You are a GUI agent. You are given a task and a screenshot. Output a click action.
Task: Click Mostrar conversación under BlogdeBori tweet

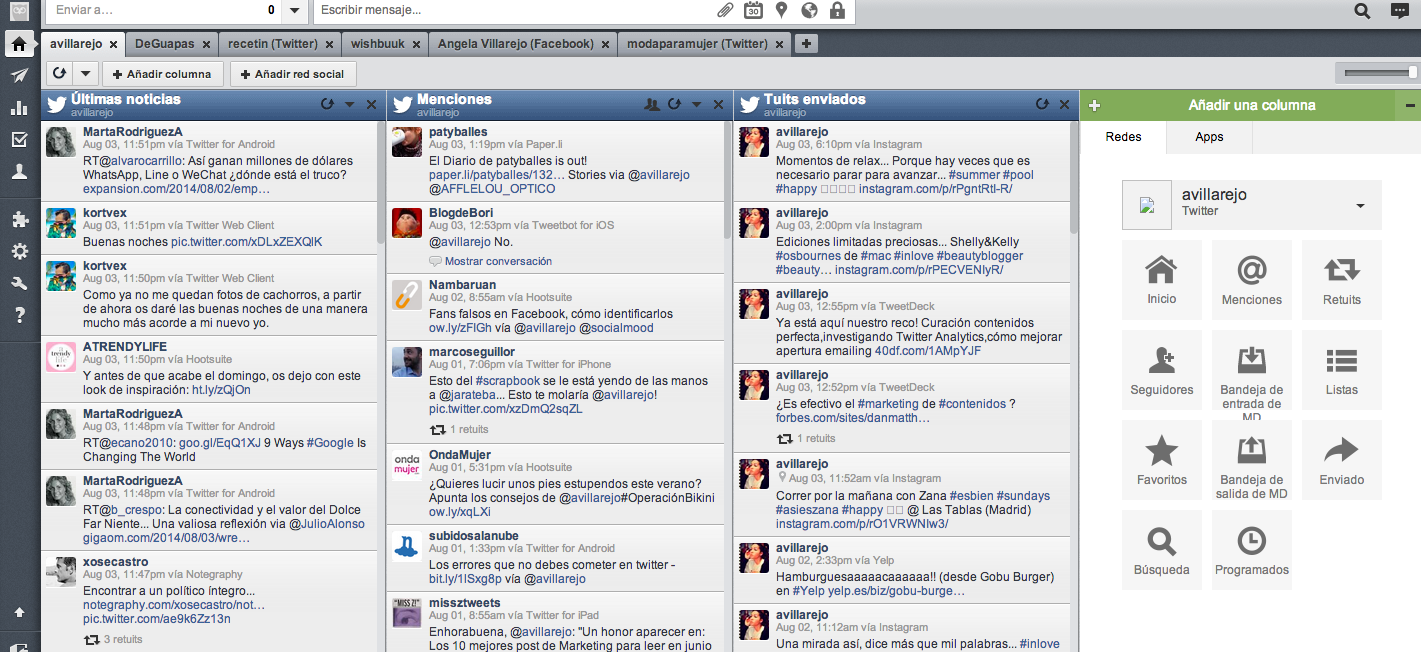[498, 261]
